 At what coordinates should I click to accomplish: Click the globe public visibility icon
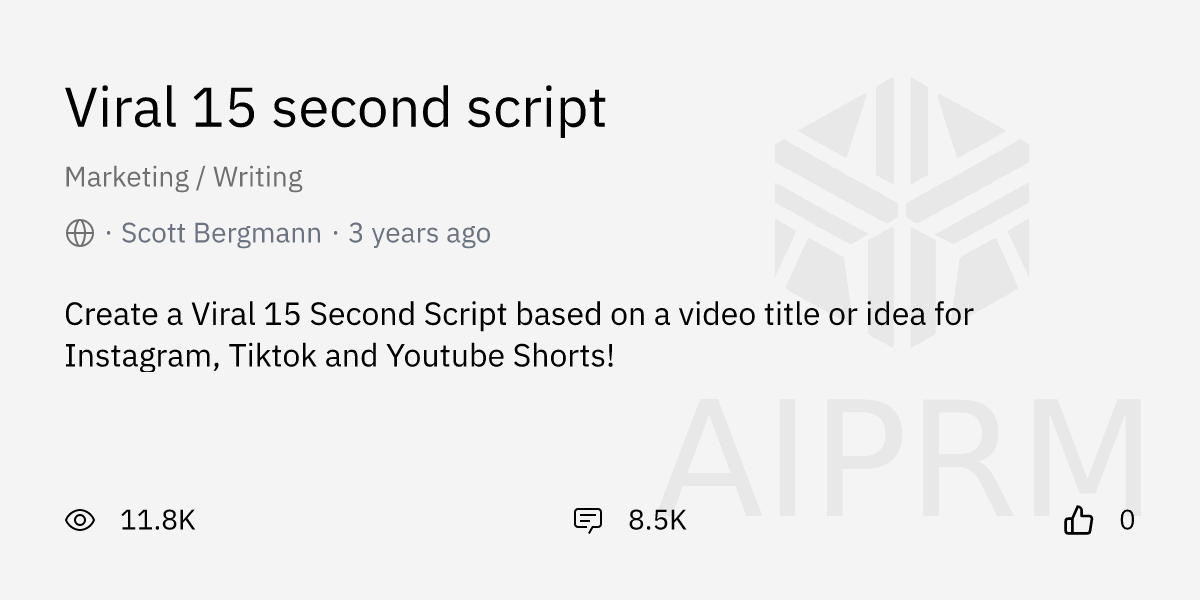[80, 234]
